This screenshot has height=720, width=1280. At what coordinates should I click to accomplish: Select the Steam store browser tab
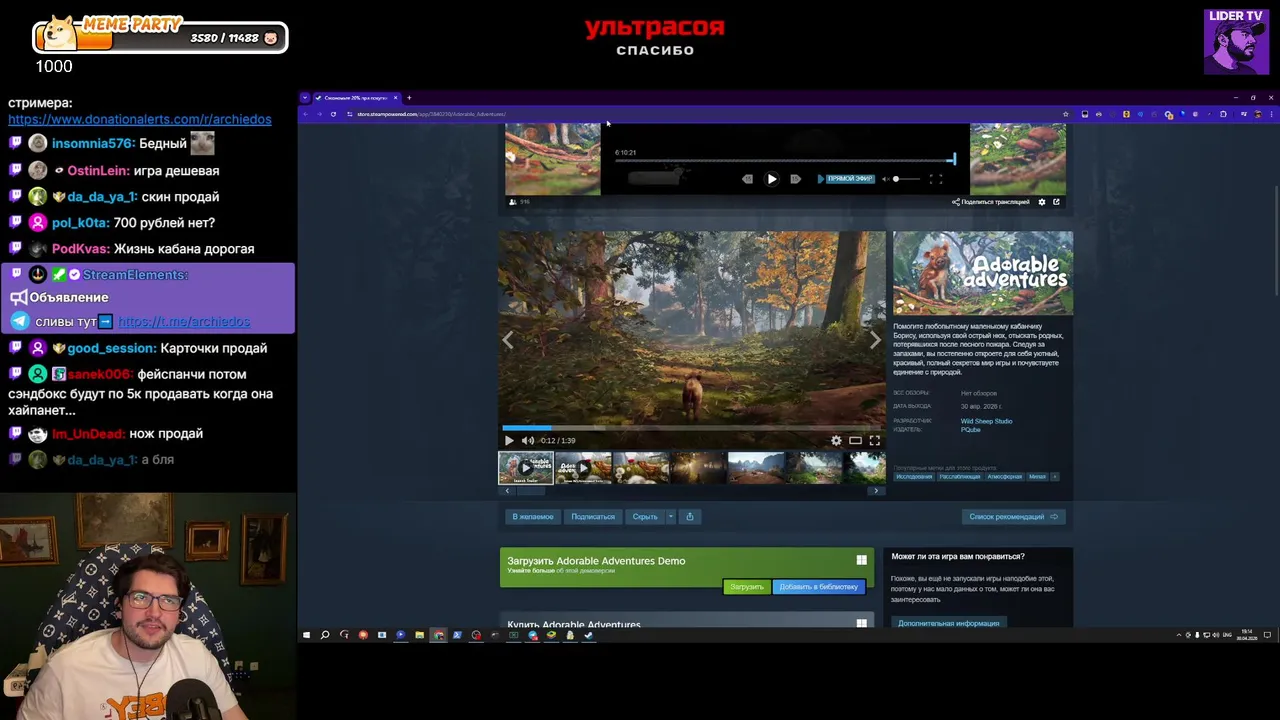(x=355, y=98)
